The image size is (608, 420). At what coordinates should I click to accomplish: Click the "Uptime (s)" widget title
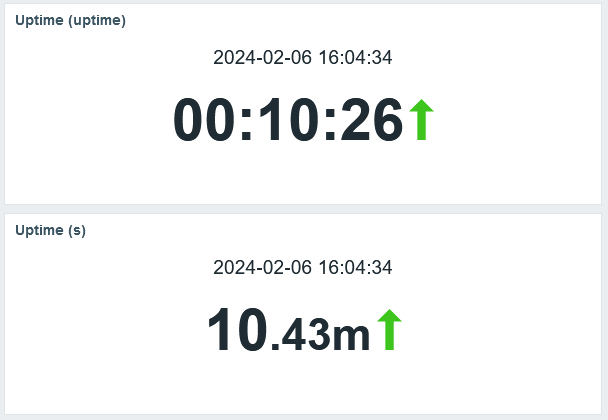tap(50, 230)
